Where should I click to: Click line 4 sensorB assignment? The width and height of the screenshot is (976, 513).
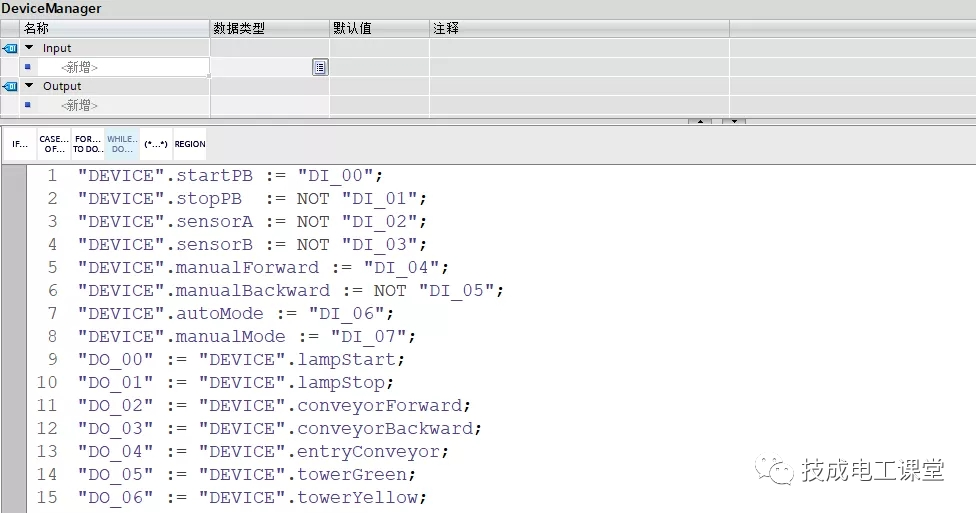pos(252,245)
